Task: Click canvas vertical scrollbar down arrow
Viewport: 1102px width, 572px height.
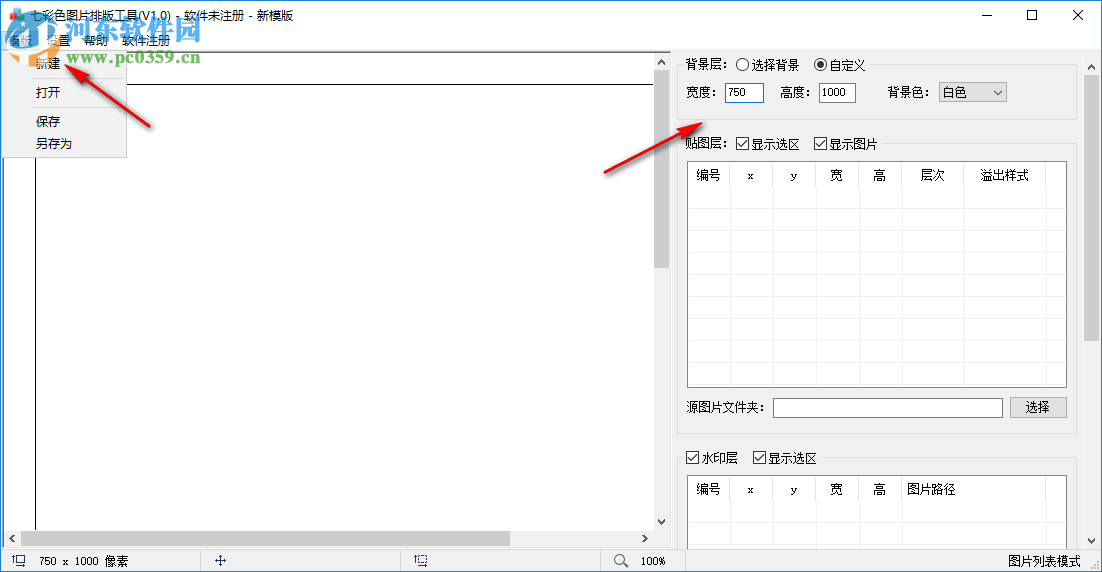Action: click(x=661, y=521)
